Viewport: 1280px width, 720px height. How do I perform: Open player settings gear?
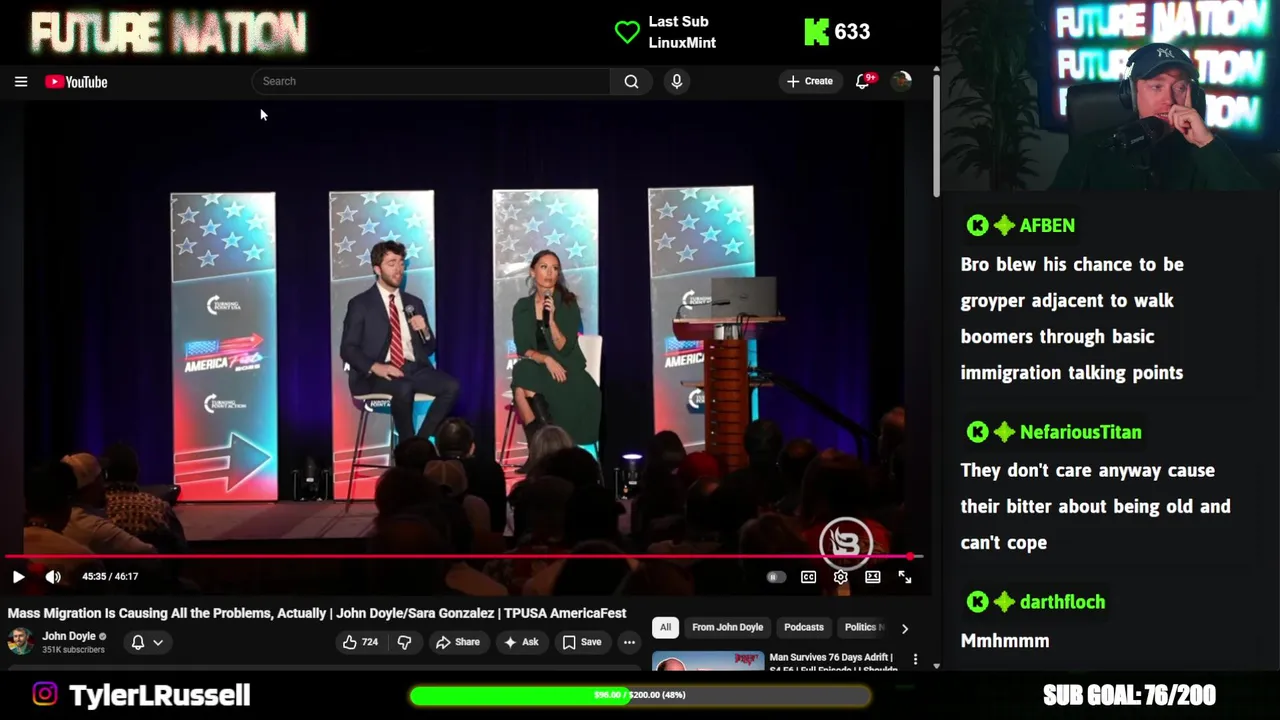coord(841,577)
